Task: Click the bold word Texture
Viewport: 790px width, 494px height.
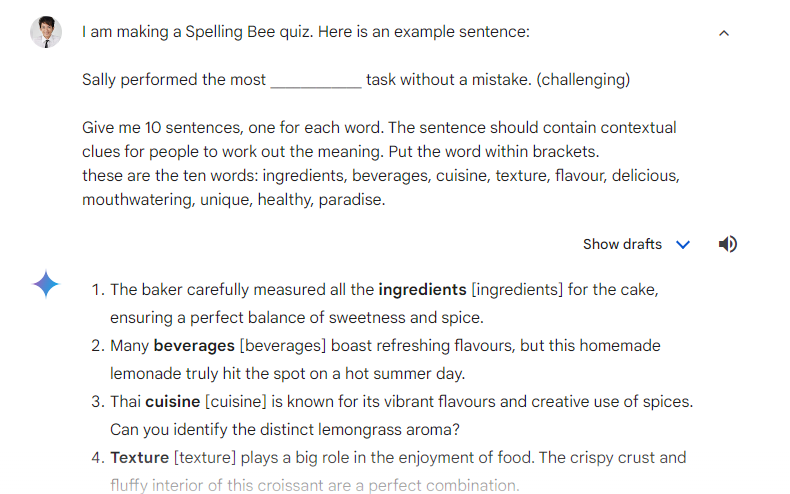Action: tap(140, 458)
